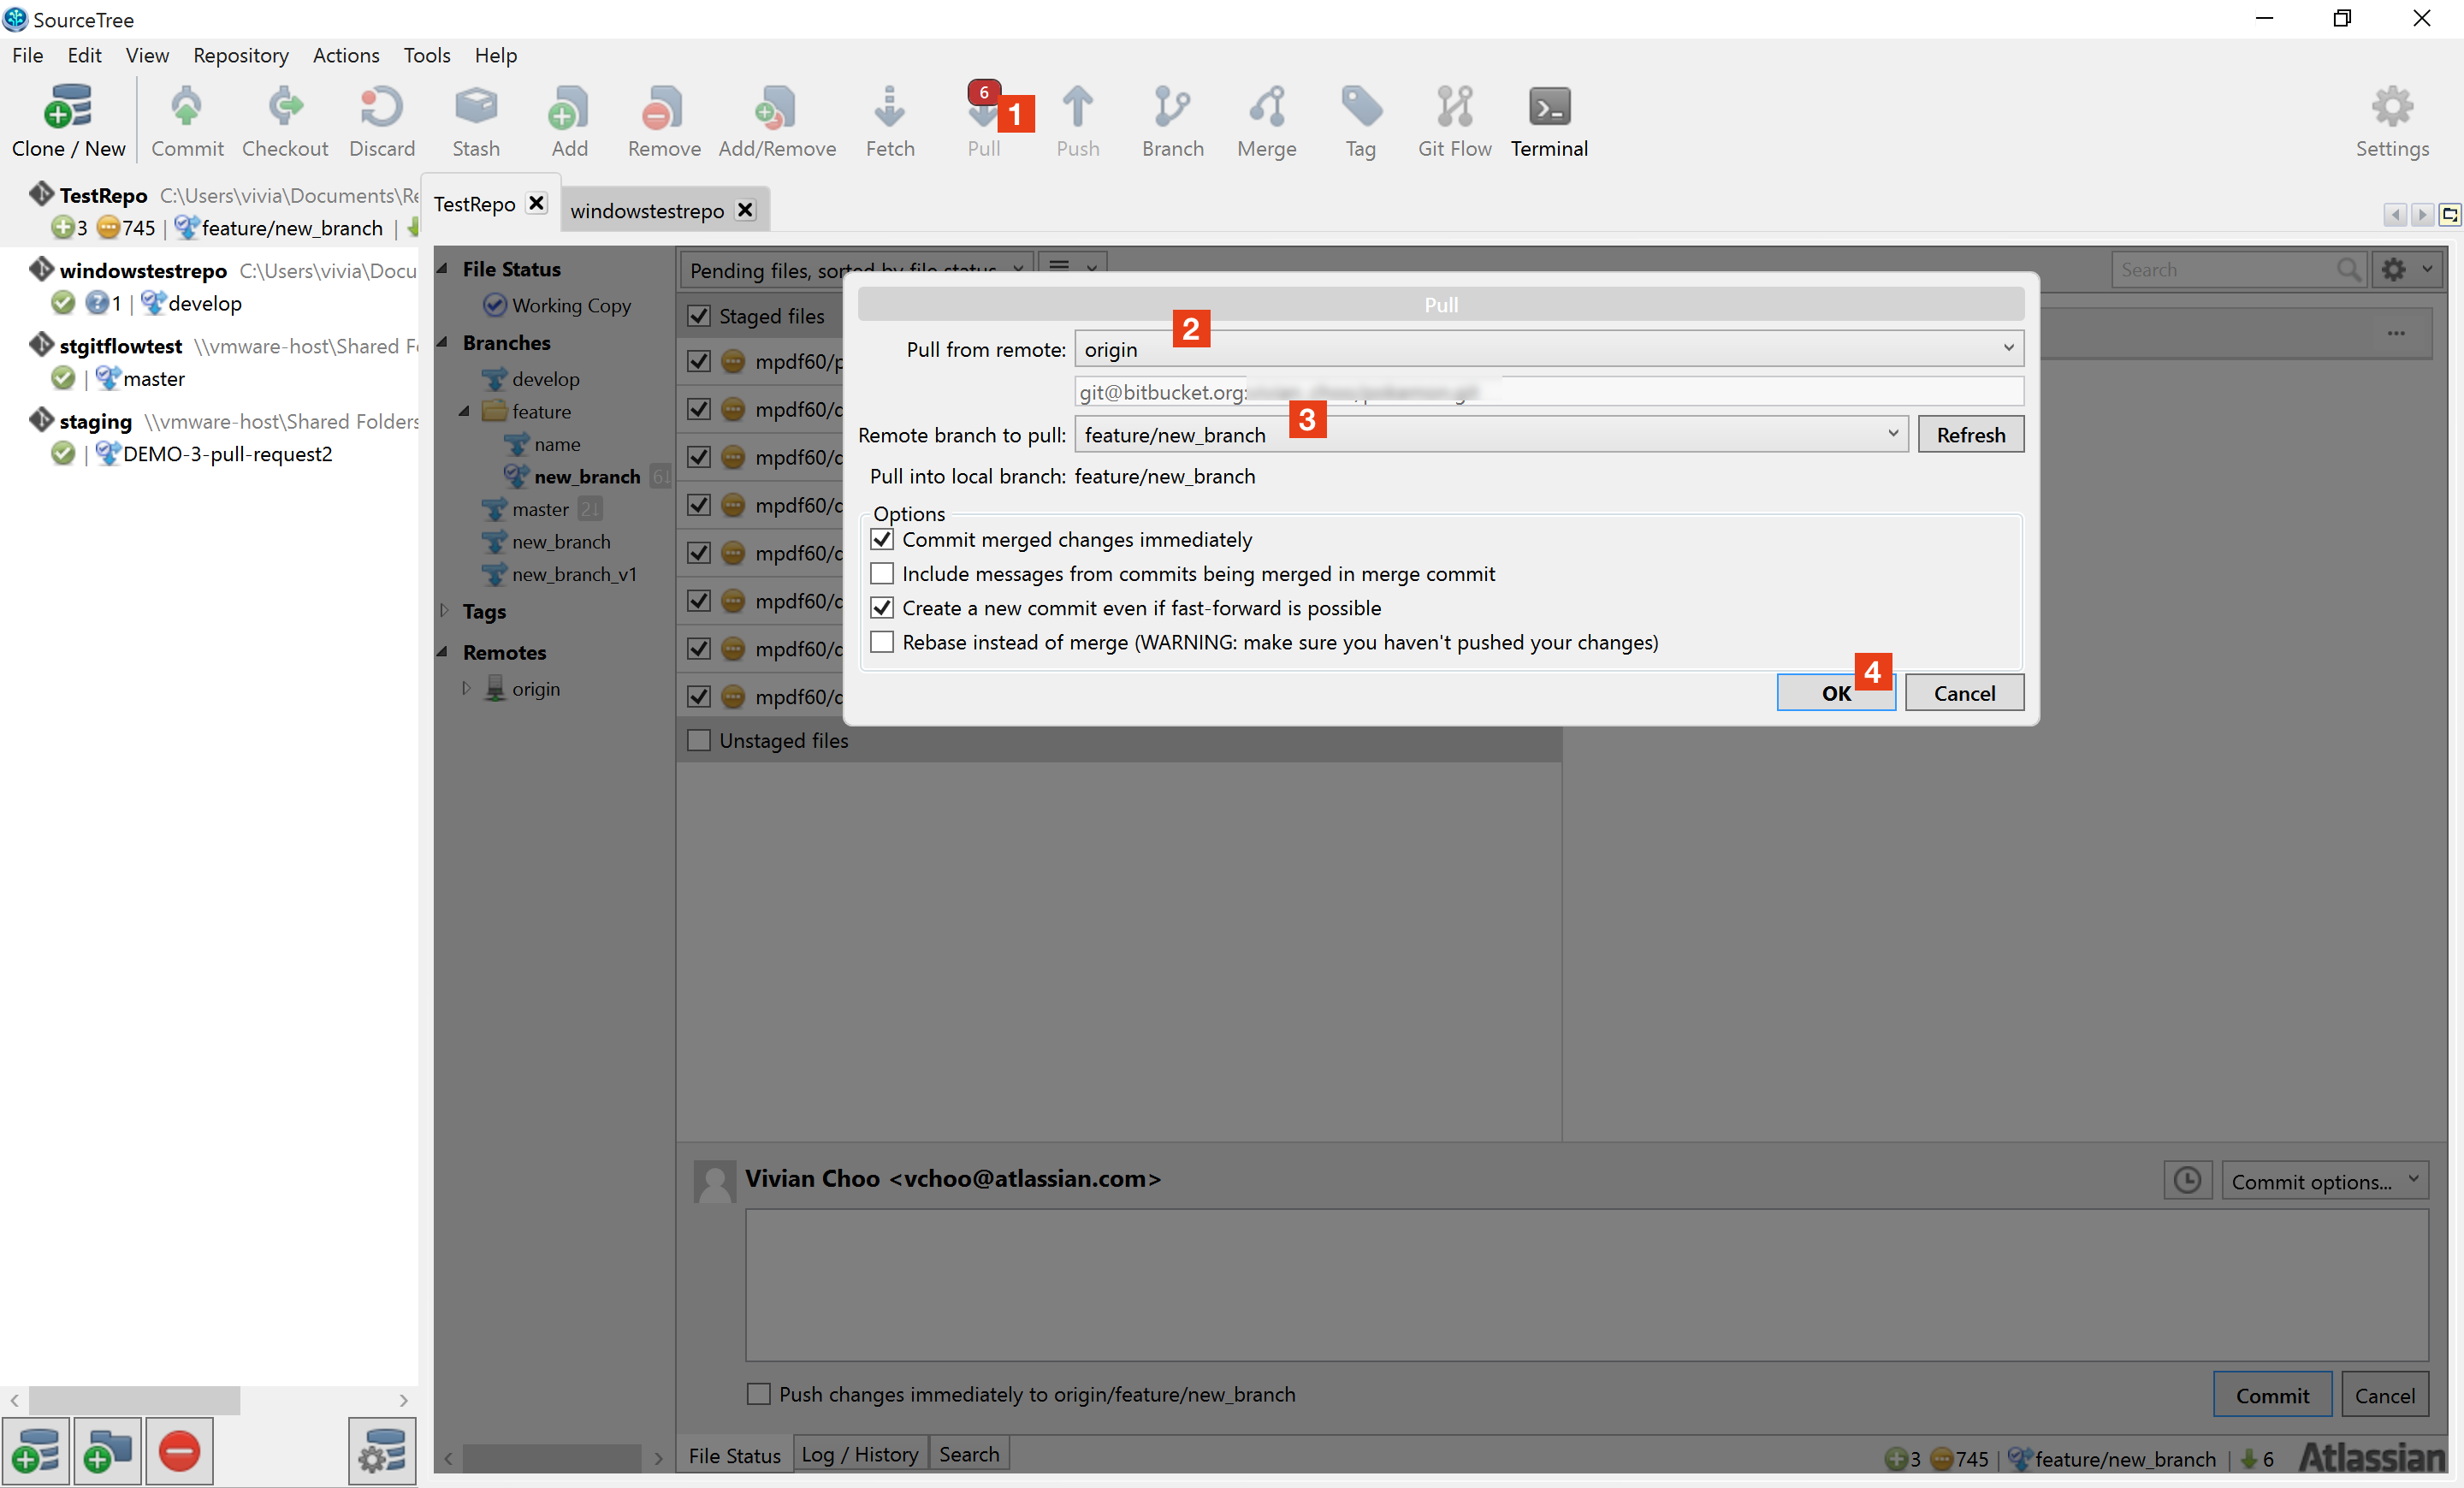Uncheck the first mpdf60/p staged file
Image resolution: width=2464 pixels, height=1488 pixels.
(699, 361)
